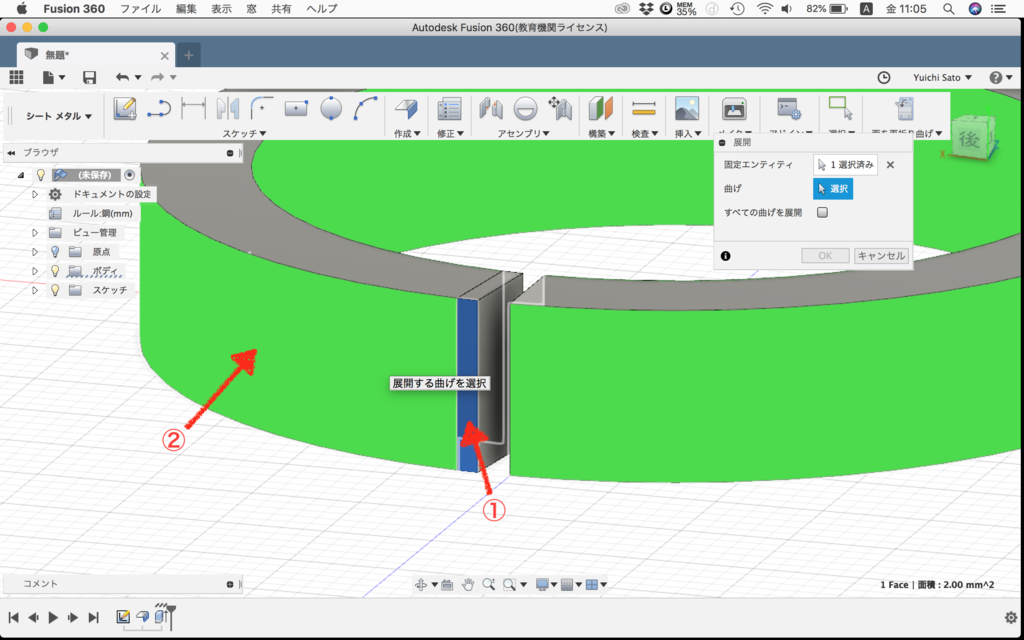Open the 検査 dropdown menu
Viewport: 1024px width, 640px height.
coord(645,133)
